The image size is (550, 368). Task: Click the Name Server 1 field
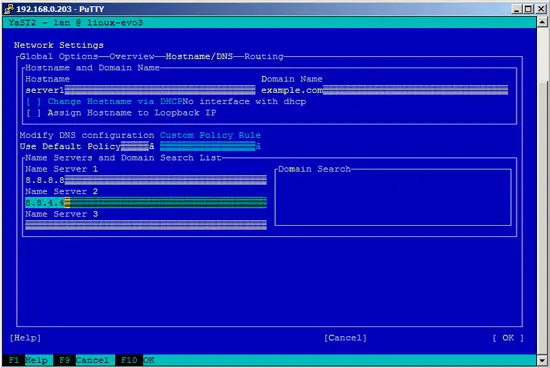click(146, 180)
